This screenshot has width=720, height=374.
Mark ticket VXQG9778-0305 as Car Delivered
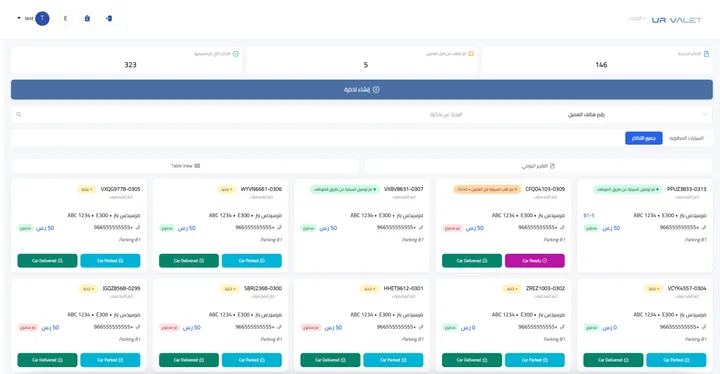click(47, 261)
